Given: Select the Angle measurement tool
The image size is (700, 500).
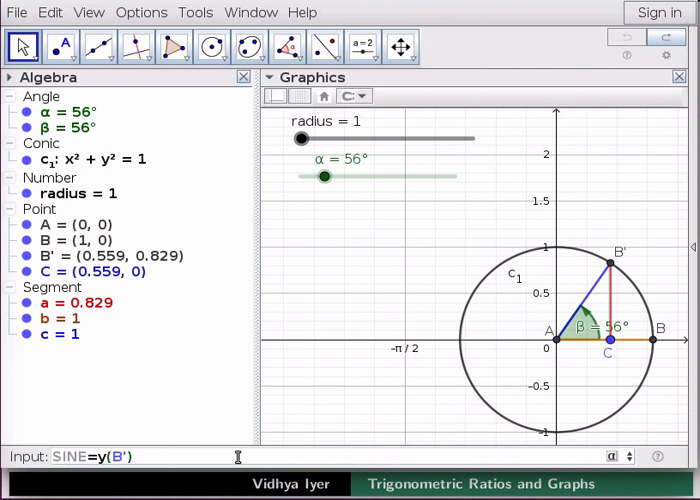Looking at the screenshot, I should (x=288, y=46).
